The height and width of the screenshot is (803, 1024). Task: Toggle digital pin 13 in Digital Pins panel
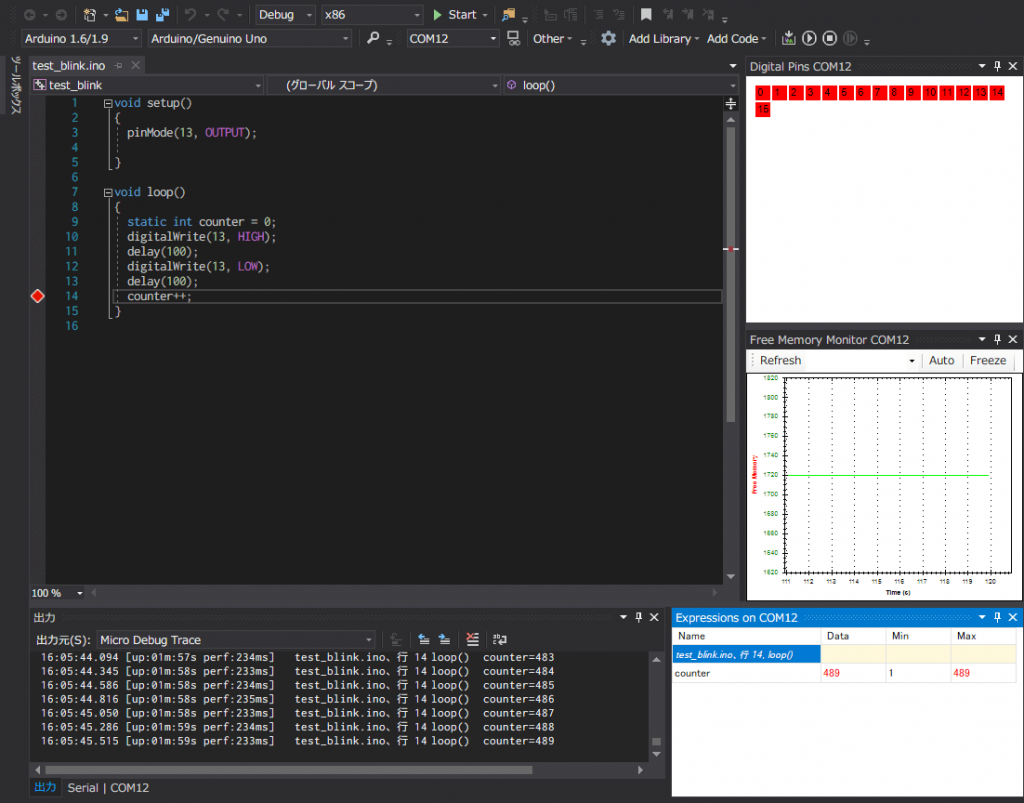pos(981,92)
